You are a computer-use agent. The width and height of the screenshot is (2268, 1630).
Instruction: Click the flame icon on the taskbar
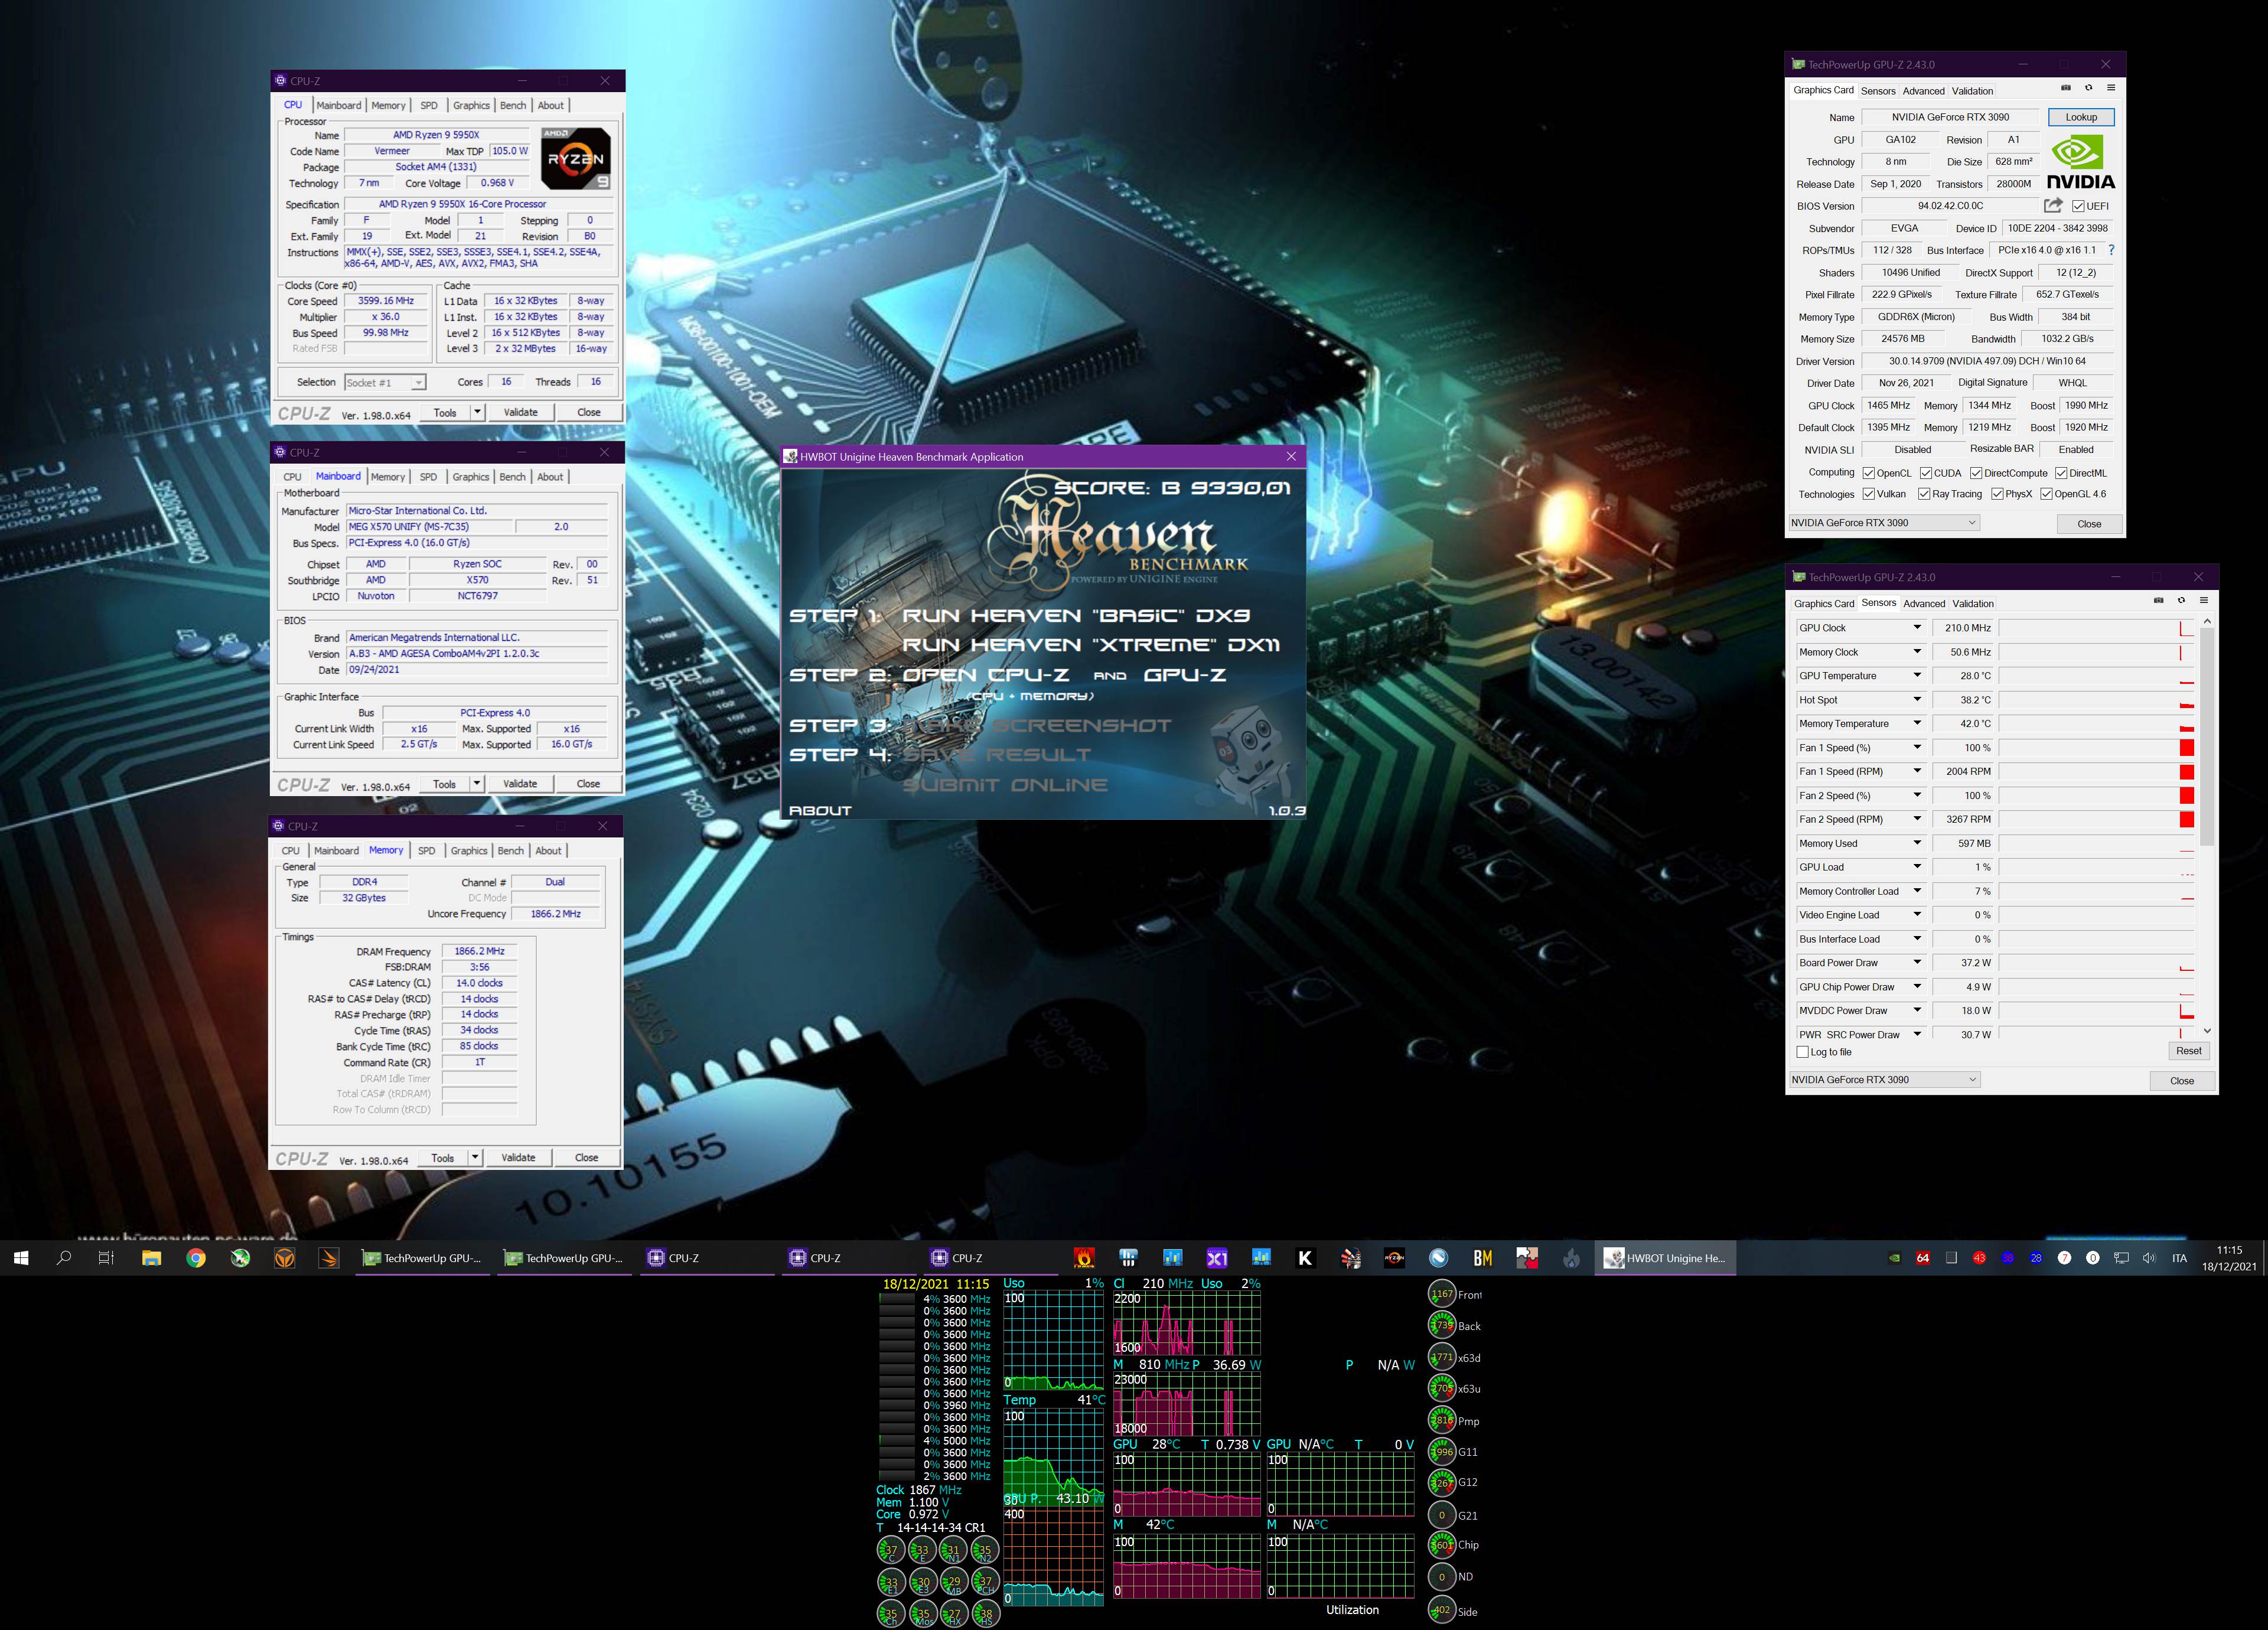(x=1571, y=1258)
